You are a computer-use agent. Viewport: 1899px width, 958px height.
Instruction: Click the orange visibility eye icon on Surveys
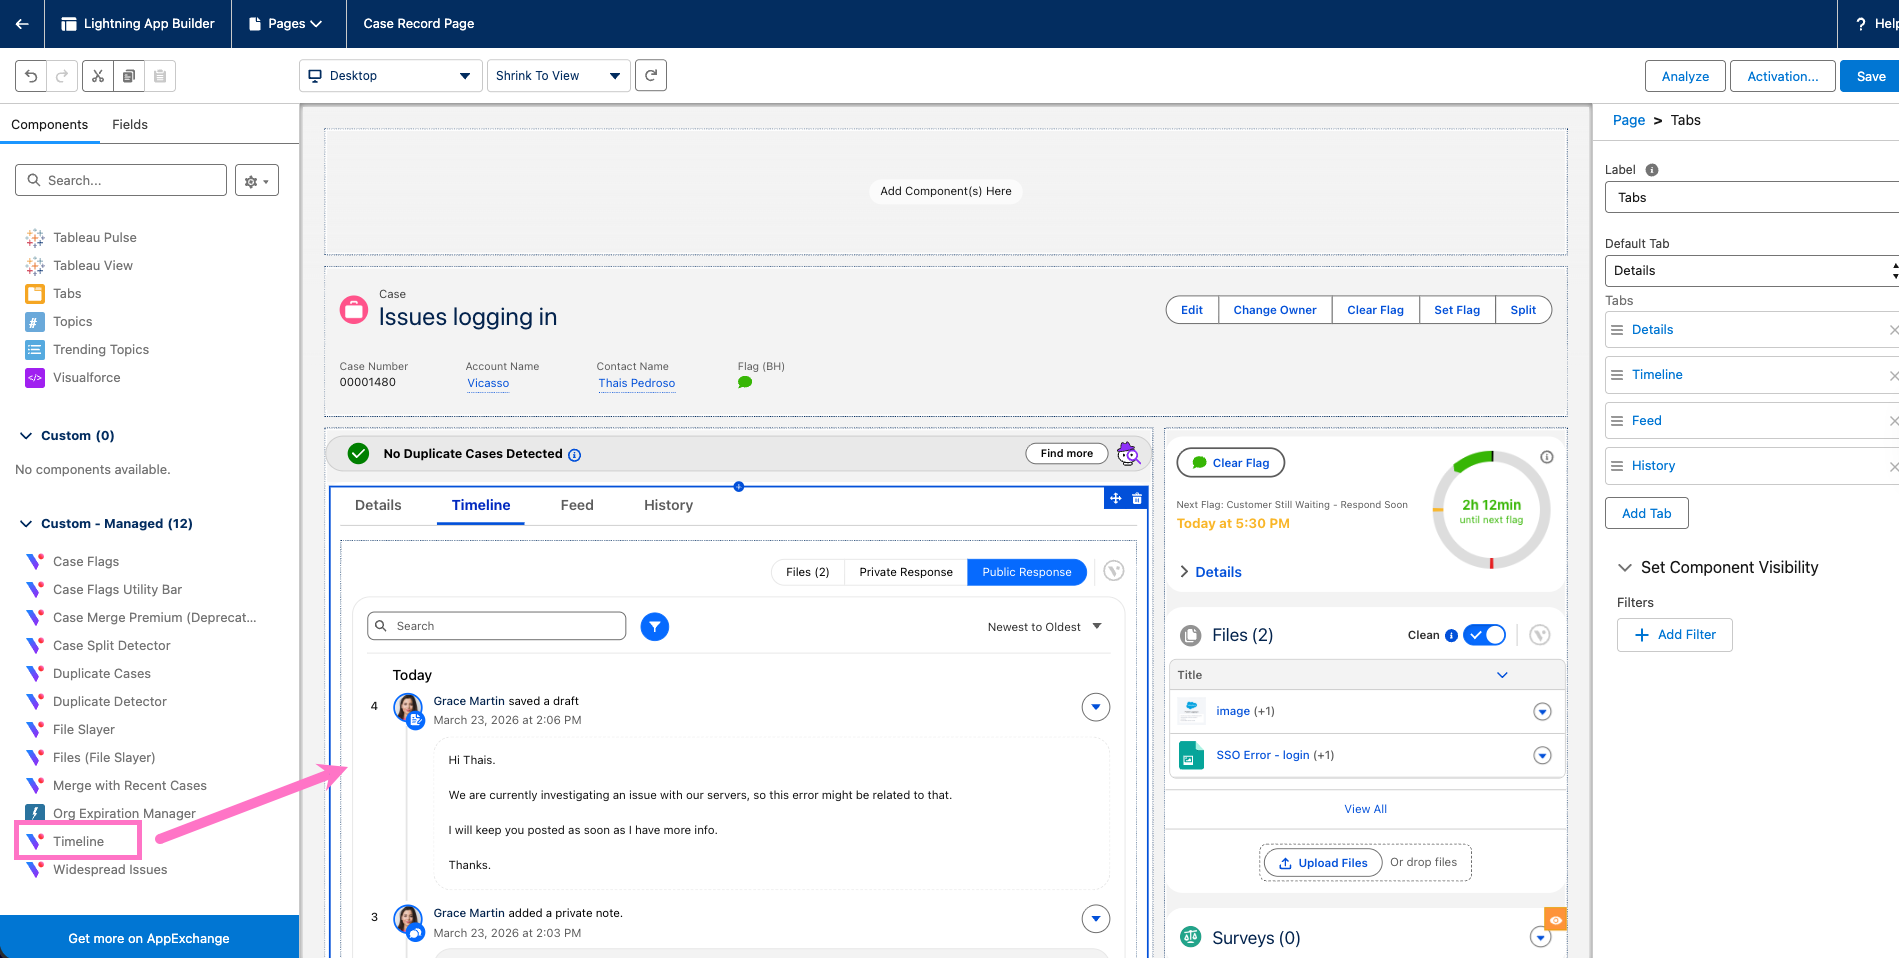[1556, 920]
